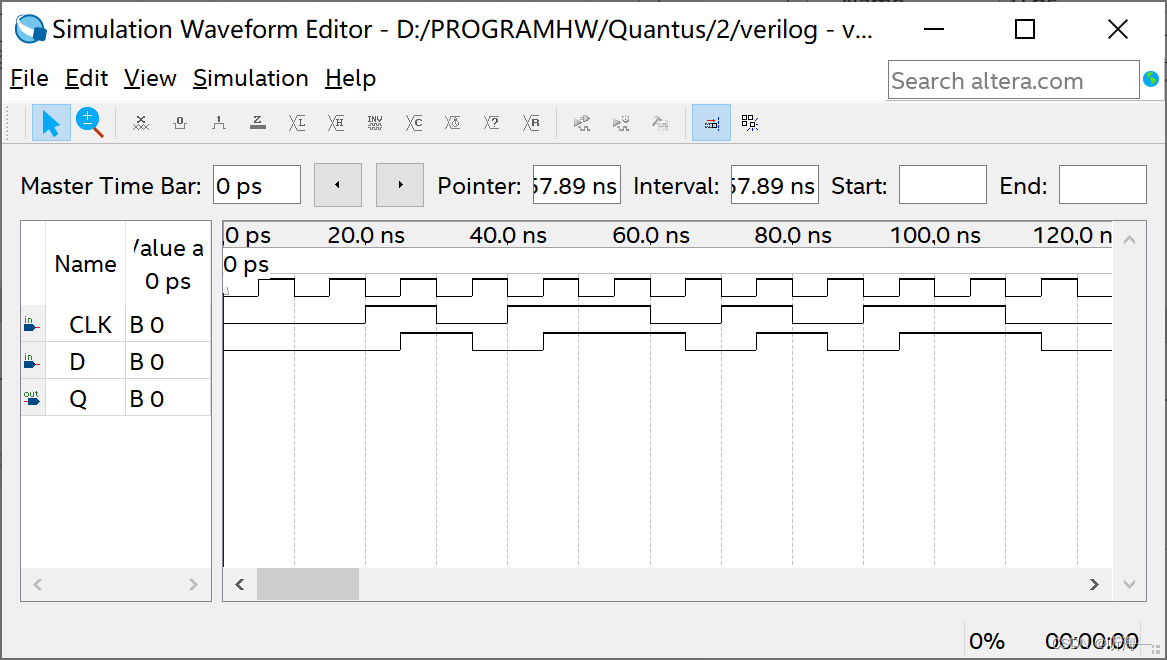Expand the CLK input signal row
The height and width of the screenshot is (660, 1167).
32,324
